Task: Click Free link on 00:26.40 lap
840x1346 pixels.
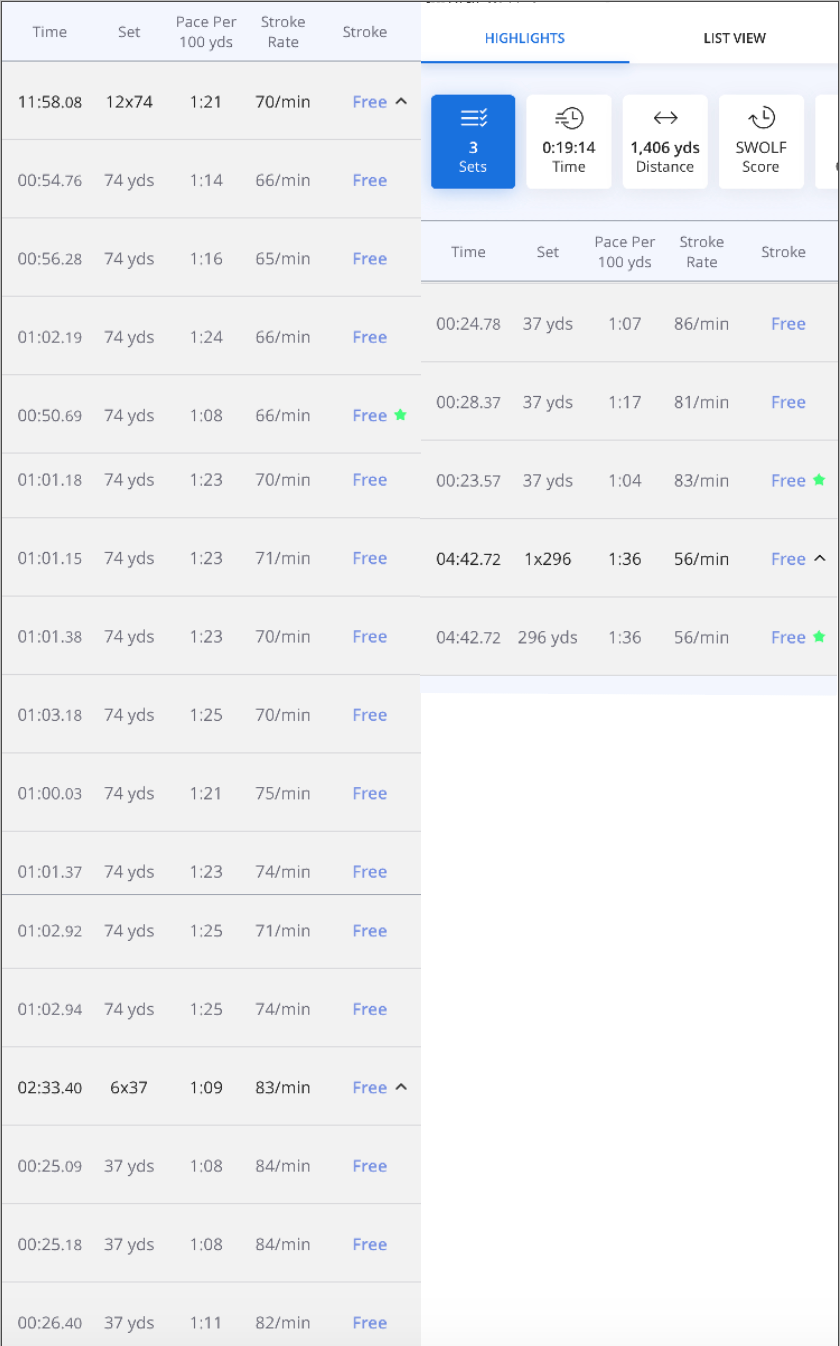Action: tap(369, 1323)
